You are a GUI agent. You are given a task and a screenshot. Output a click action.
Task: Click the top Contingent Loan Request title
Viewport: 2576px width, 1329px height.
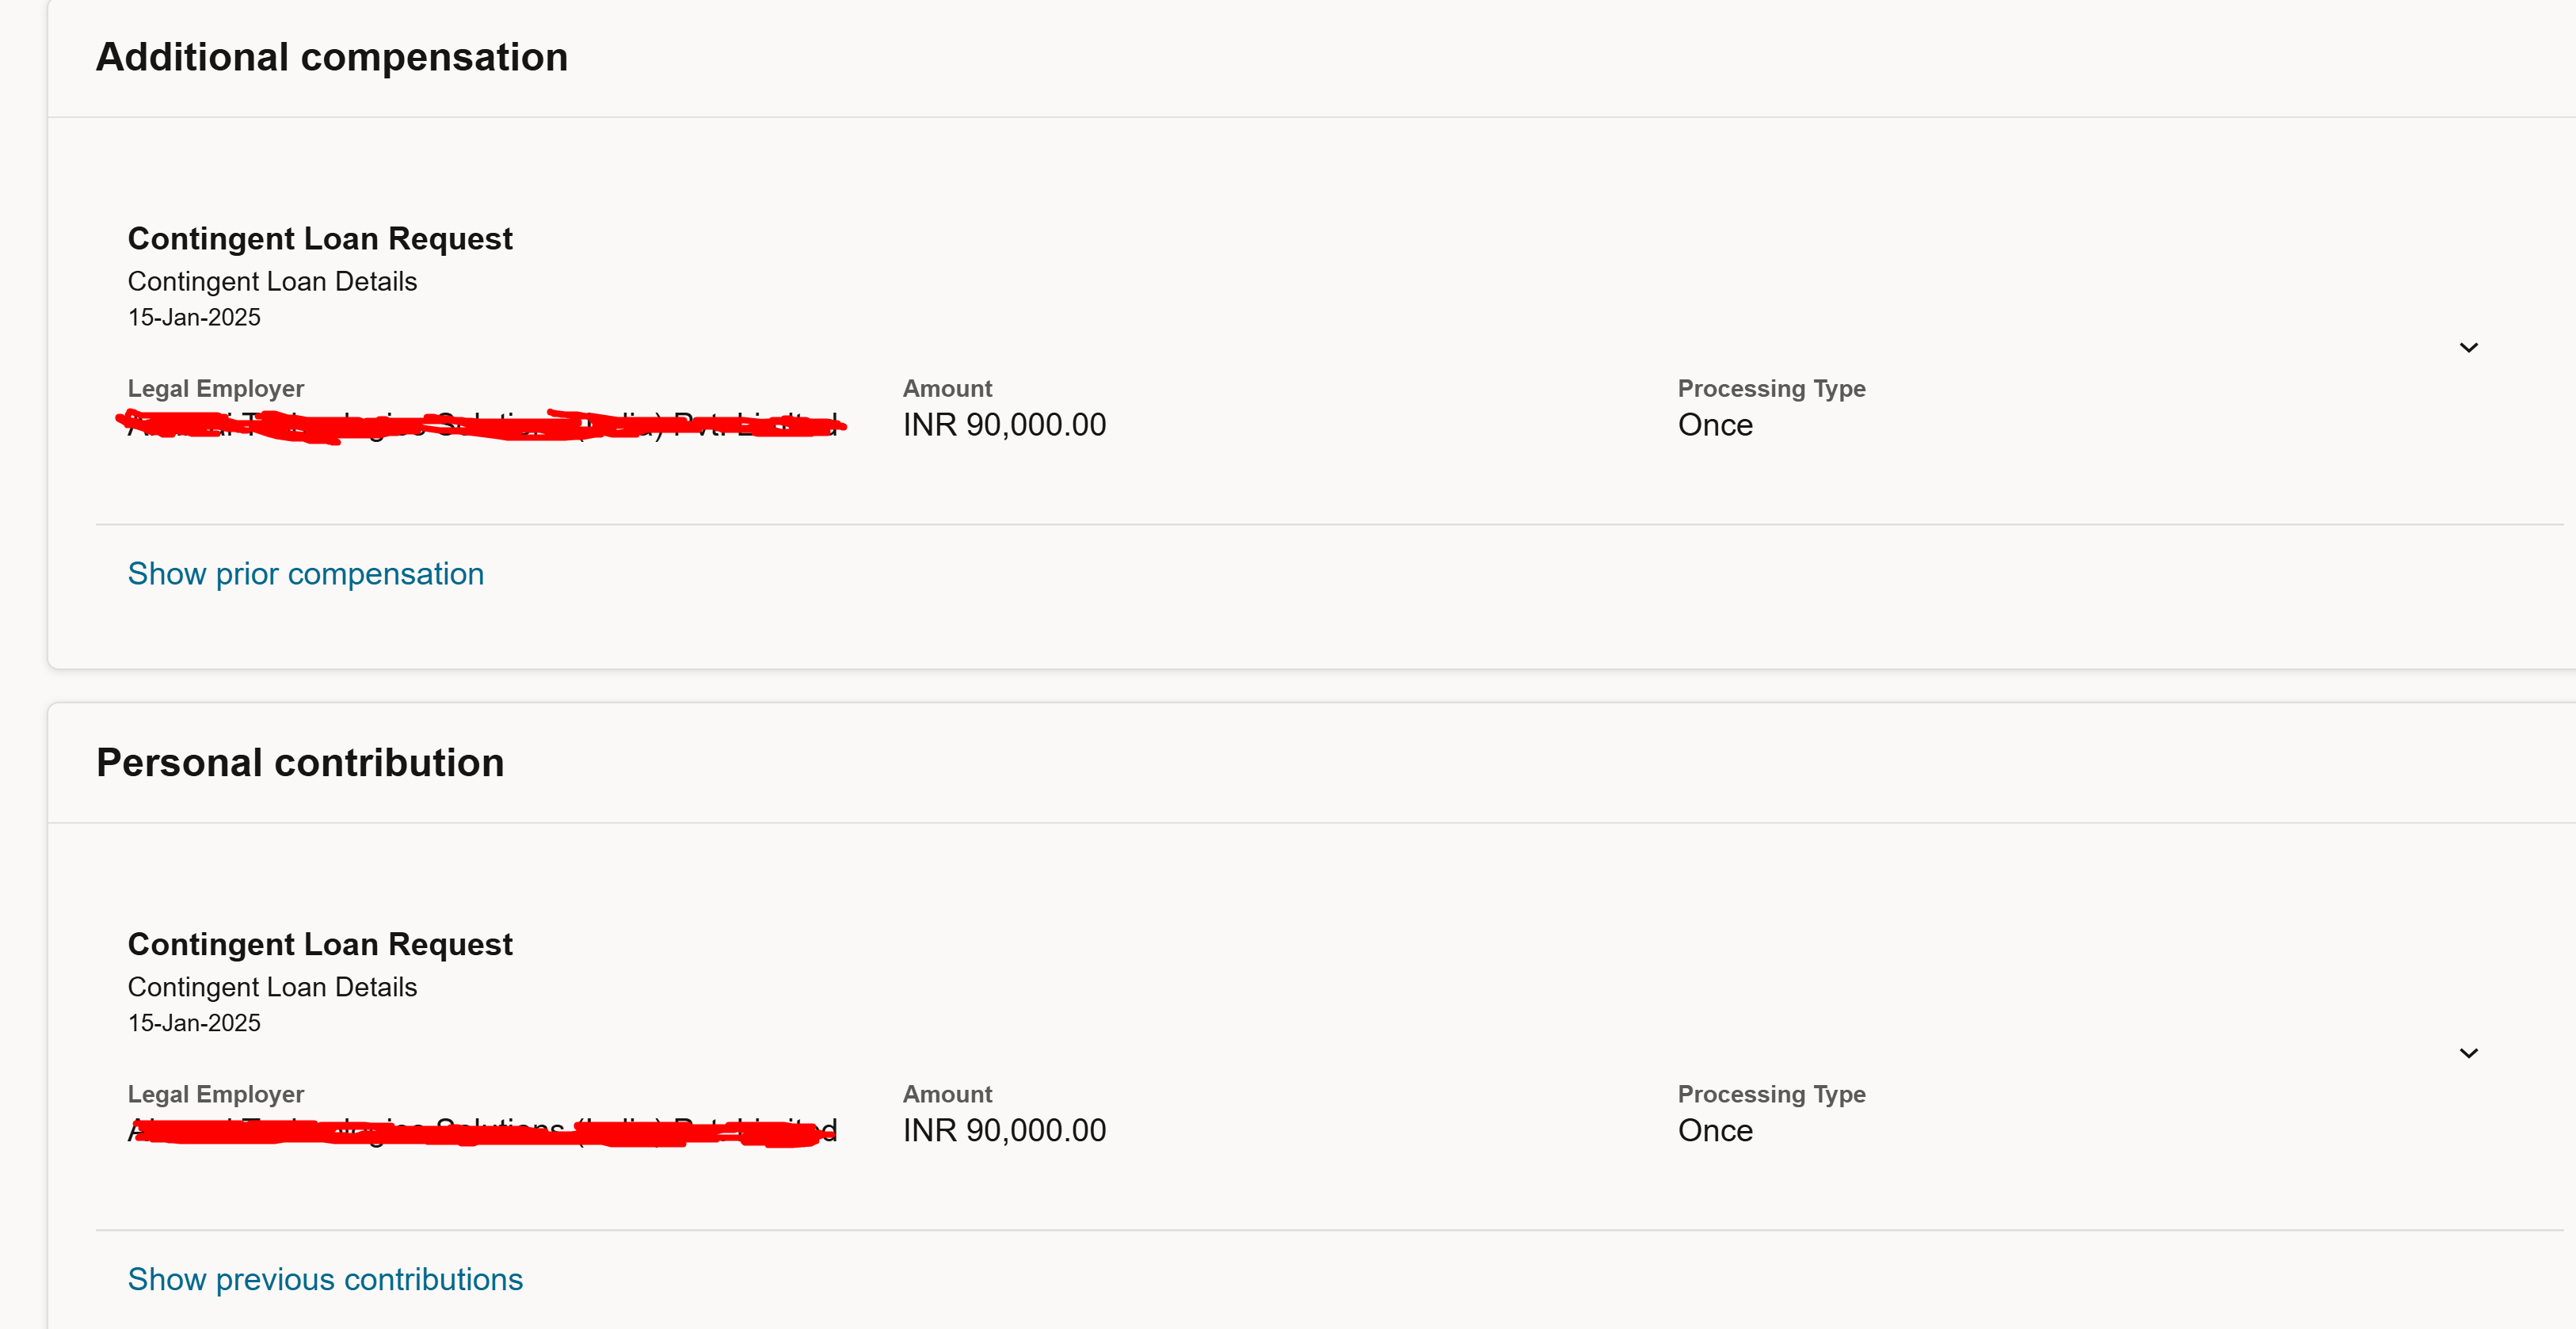320,238
